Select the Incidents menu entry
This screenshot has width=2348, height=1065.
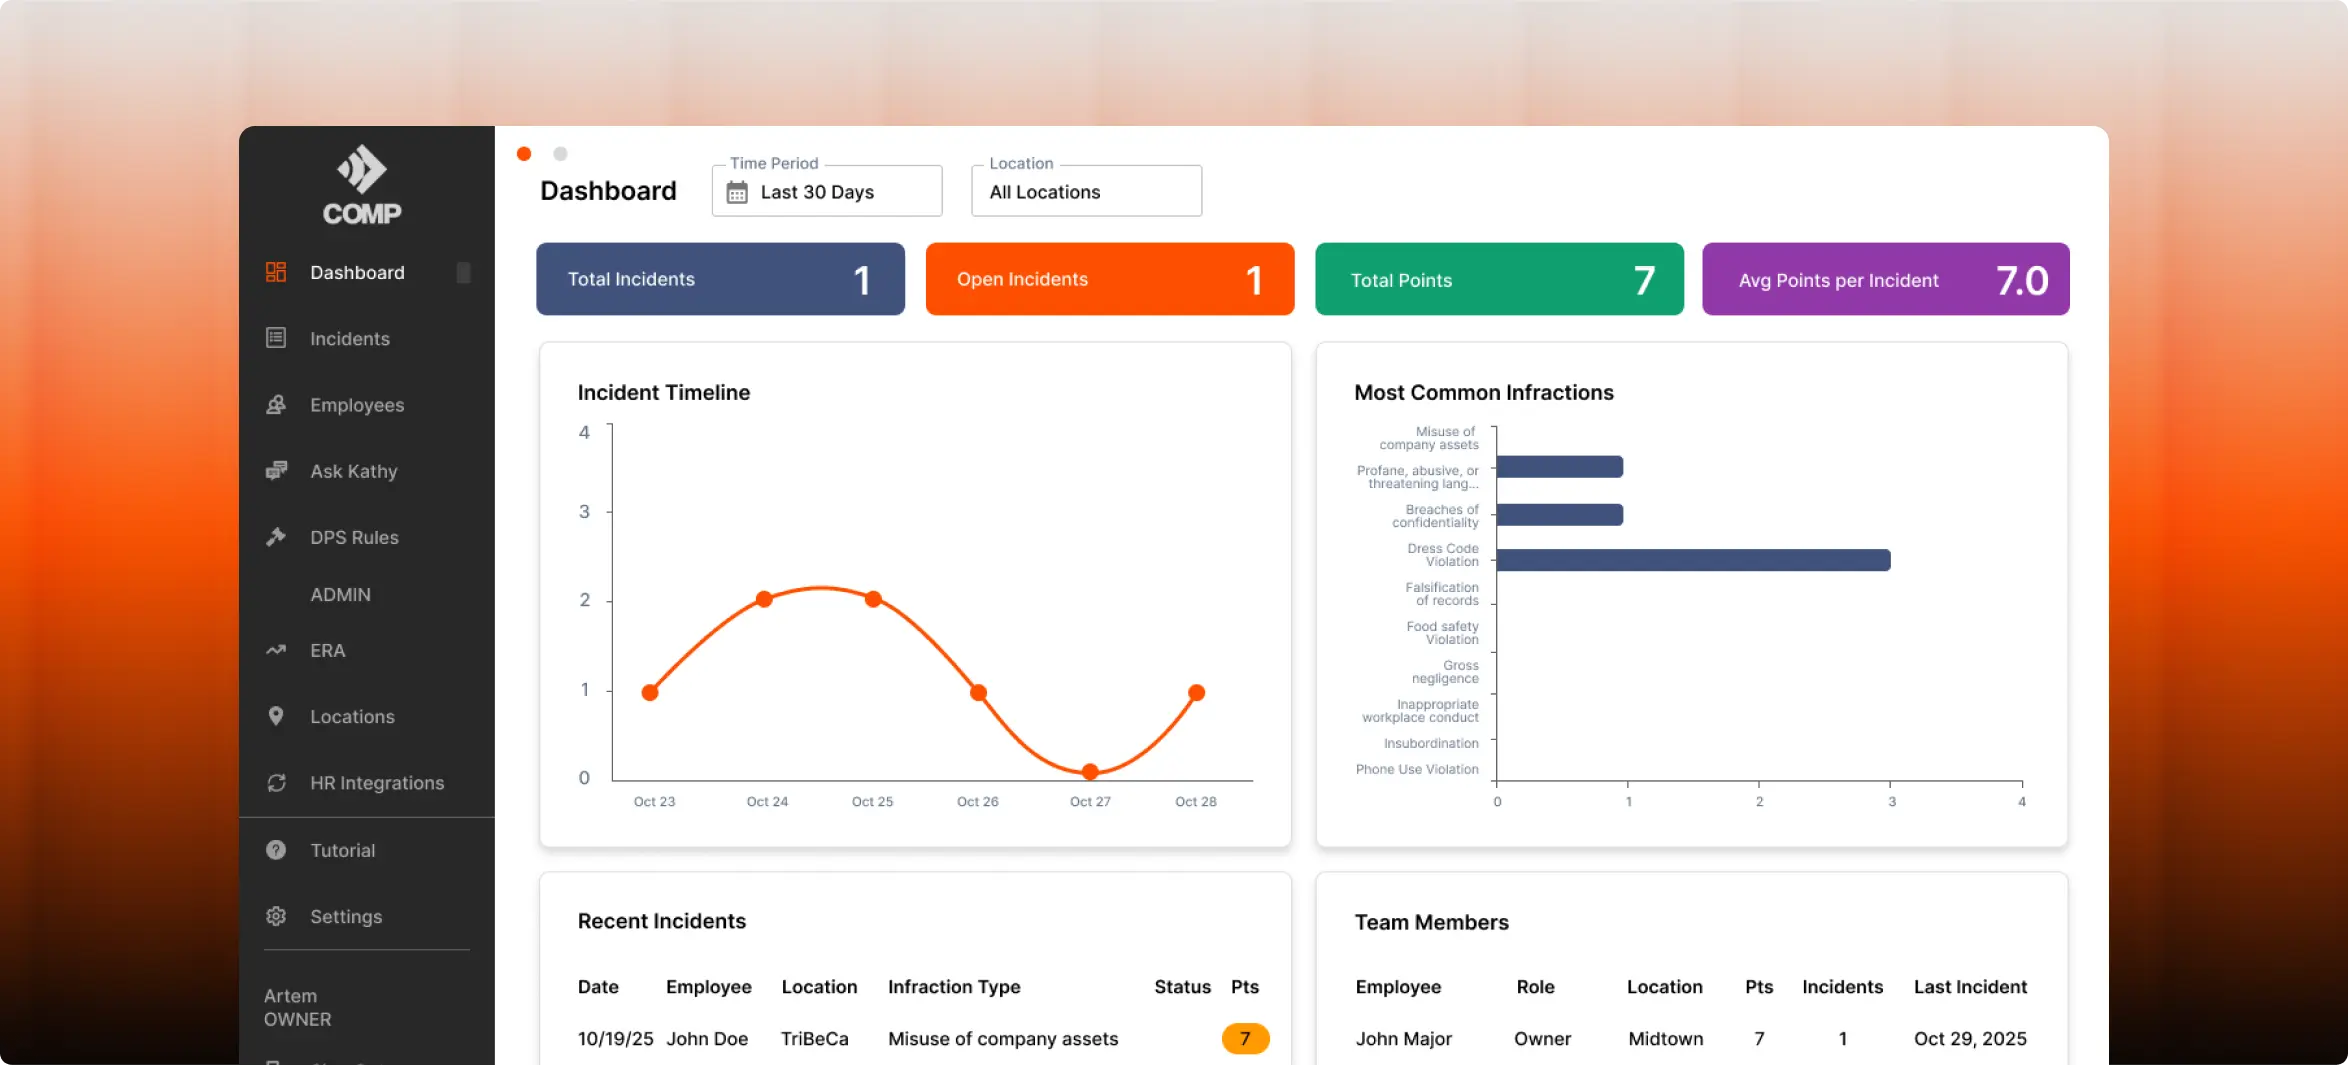350,338
